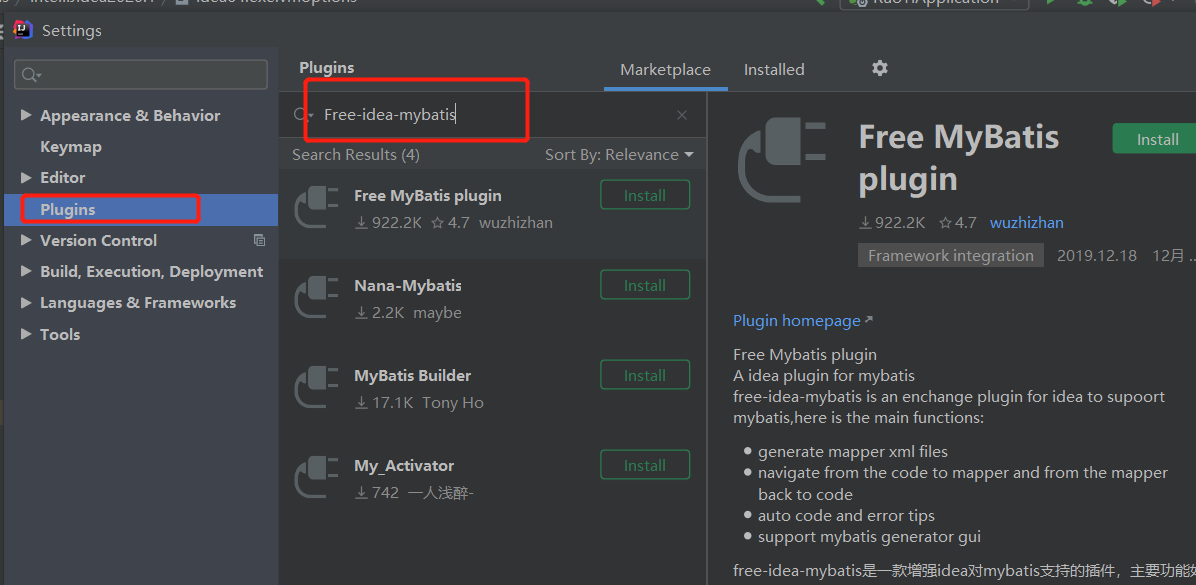Viewport: 1196px width, 585px height.
Task: Expand Build, Execution, Deployment section
Action: coord(26,272)
